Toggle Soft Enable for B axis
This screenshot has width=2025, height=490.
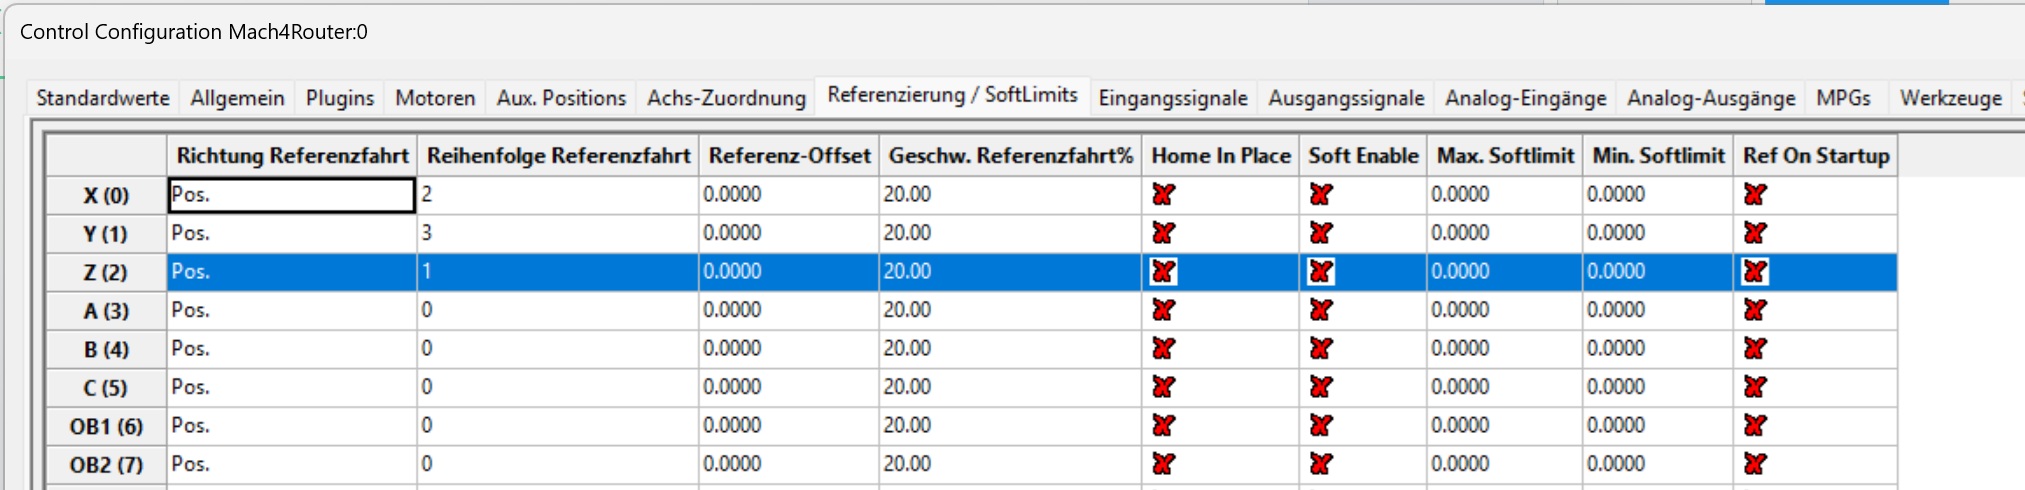(1321, 348)
